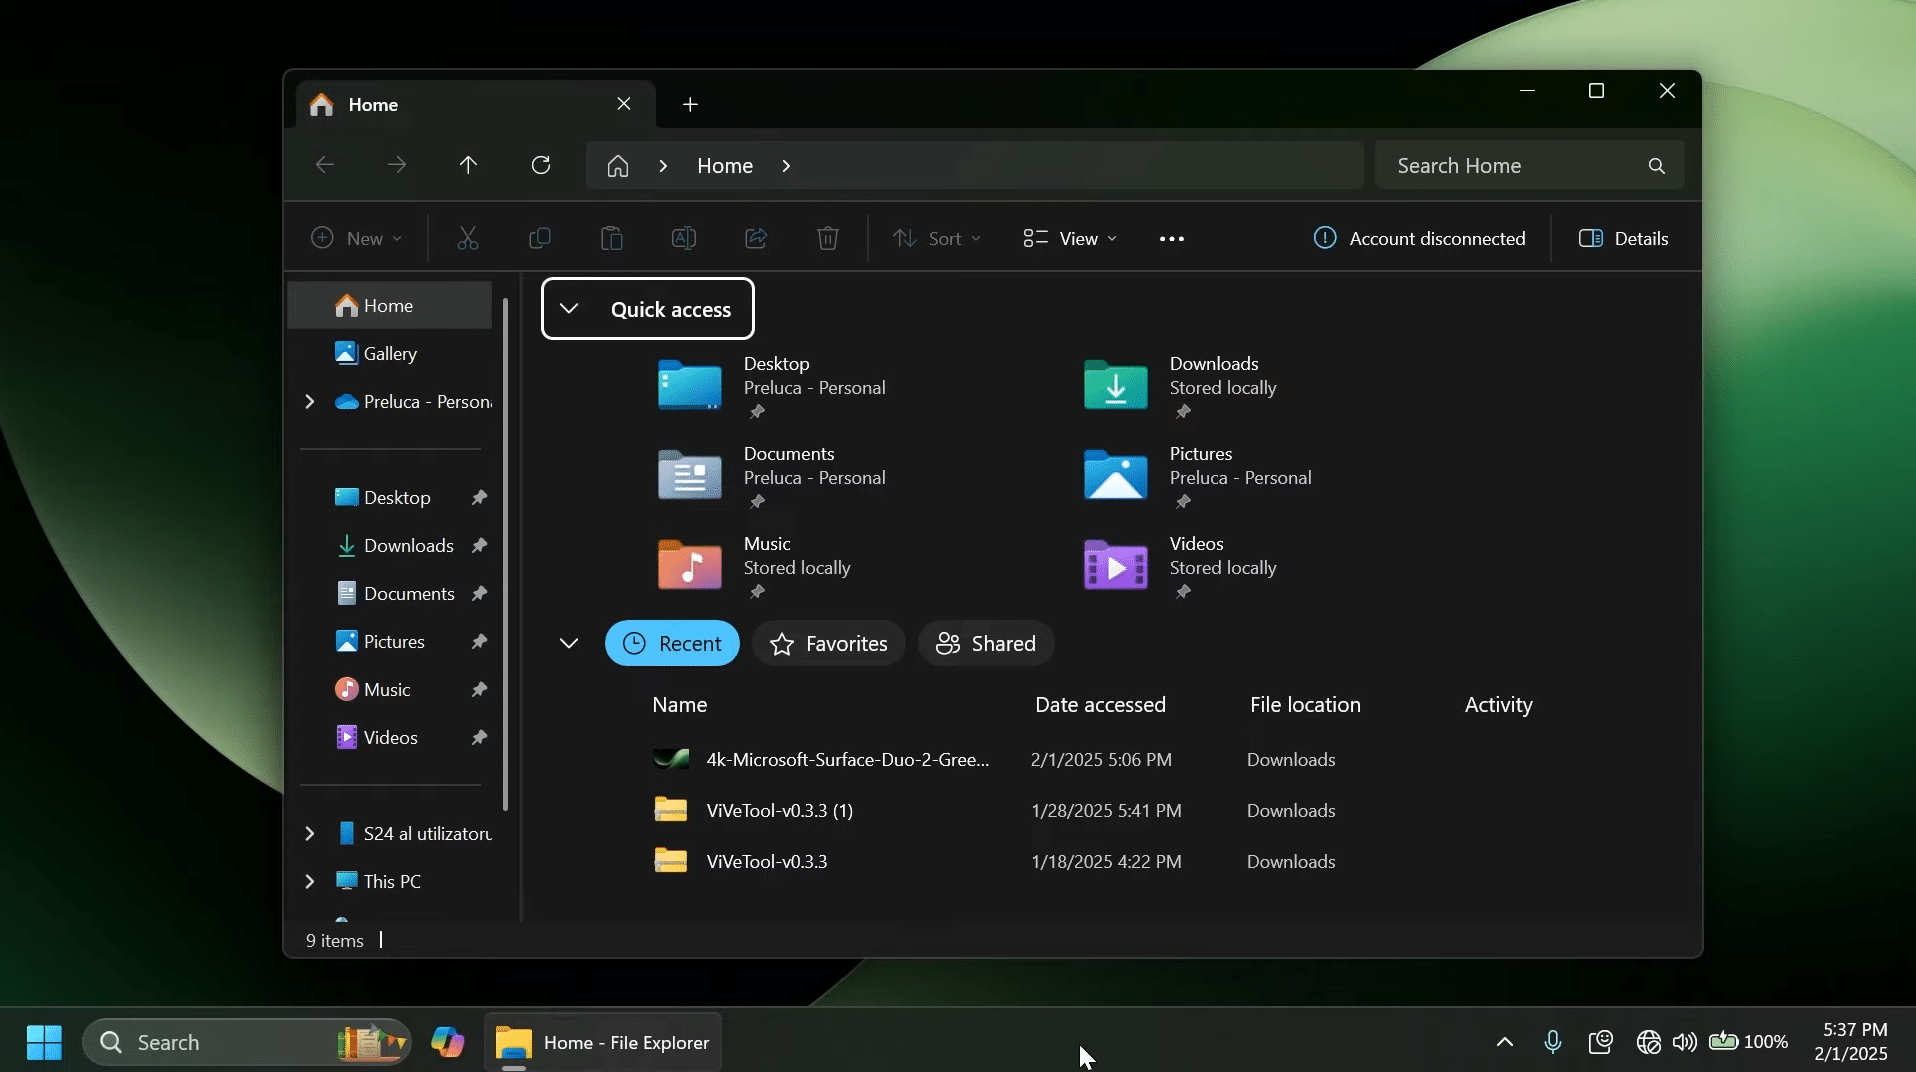Open the Pictures folder tile
Screen dimensions: 1916x1072
tap(1198, 477)
